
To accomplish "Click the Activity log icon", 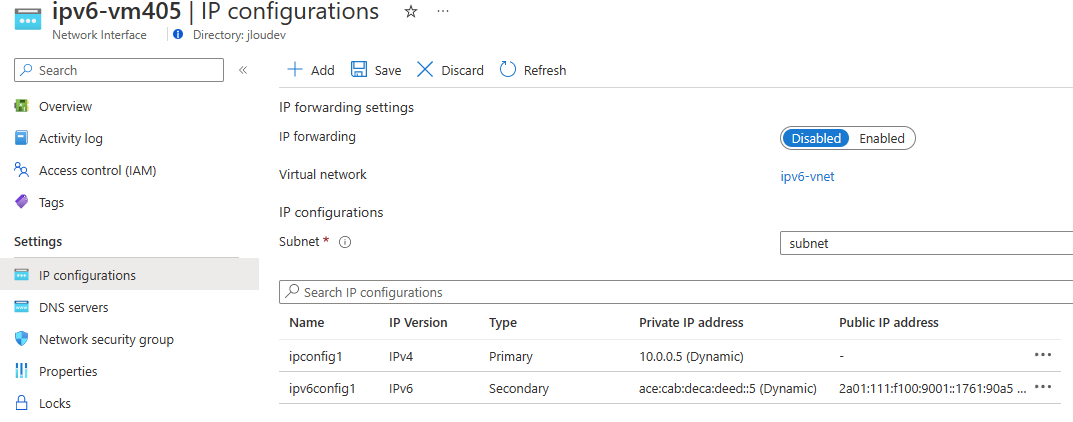I will click(x=22, y=138).
